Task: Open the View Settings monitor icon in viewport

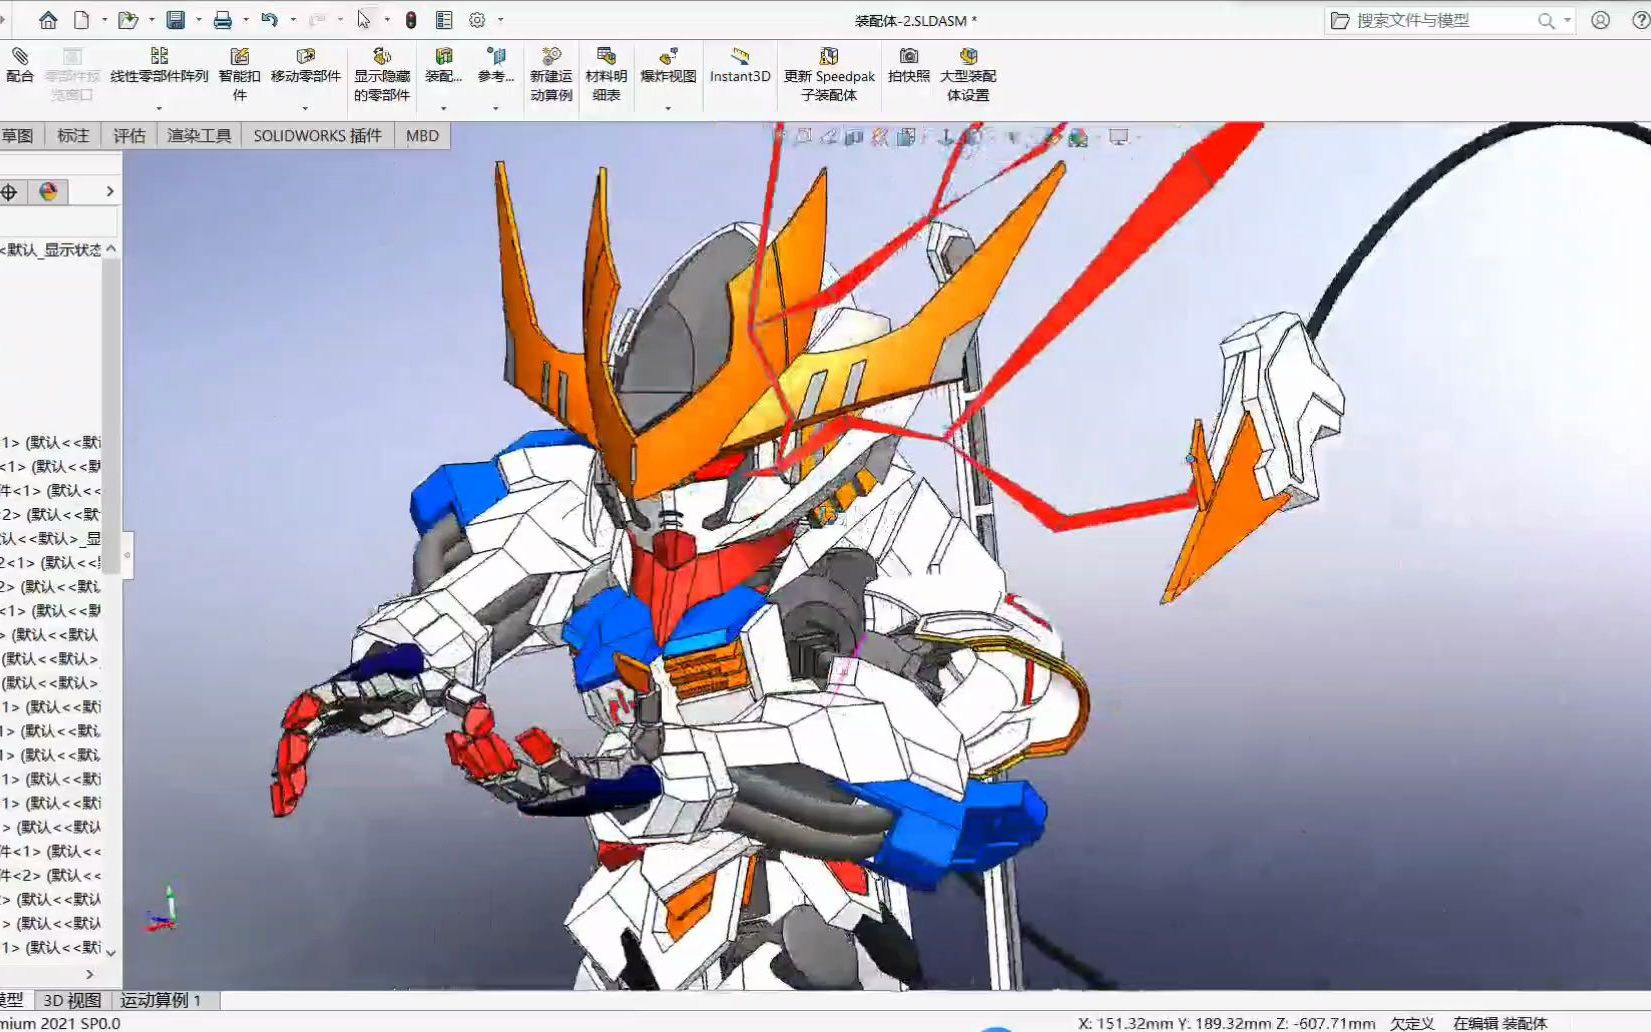Action: click(1118, 137)
